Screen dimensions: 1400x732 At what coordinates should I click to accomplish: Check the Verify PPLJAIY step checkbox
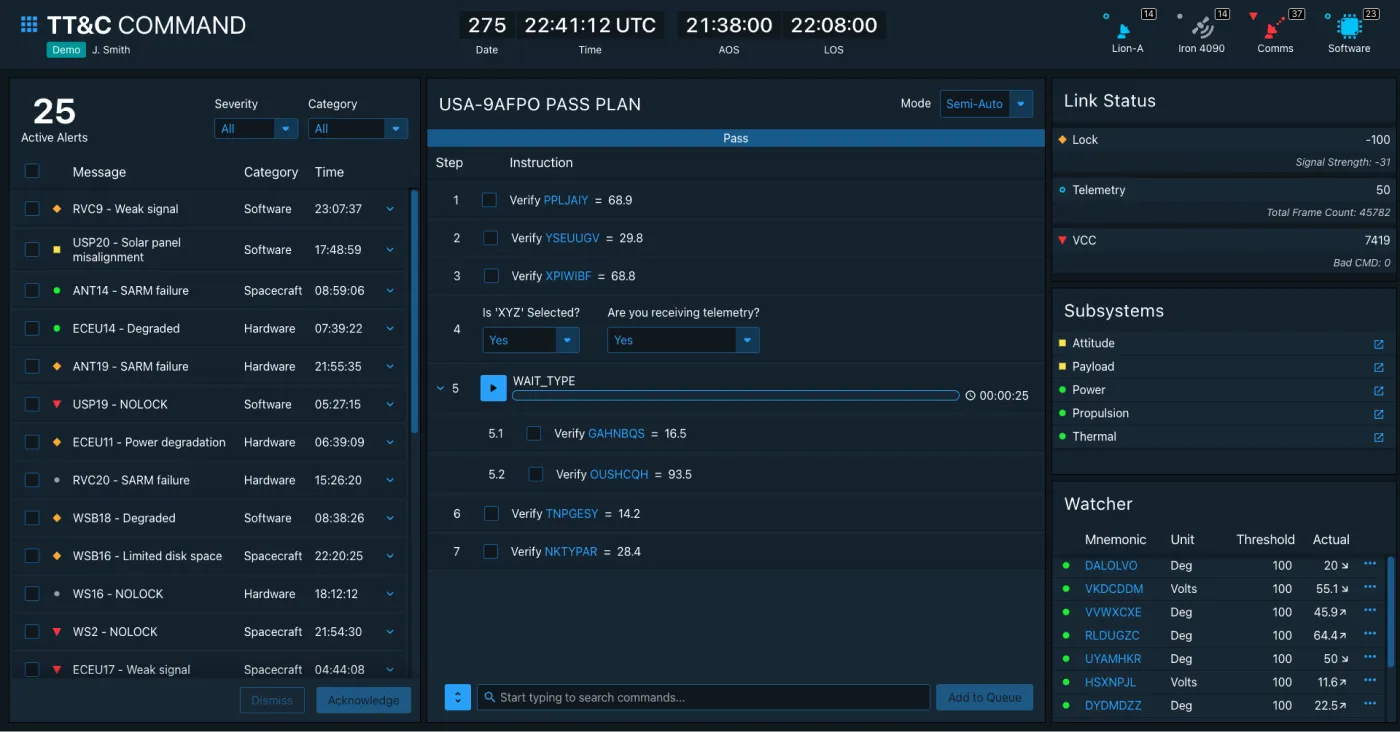pos(490,200)
